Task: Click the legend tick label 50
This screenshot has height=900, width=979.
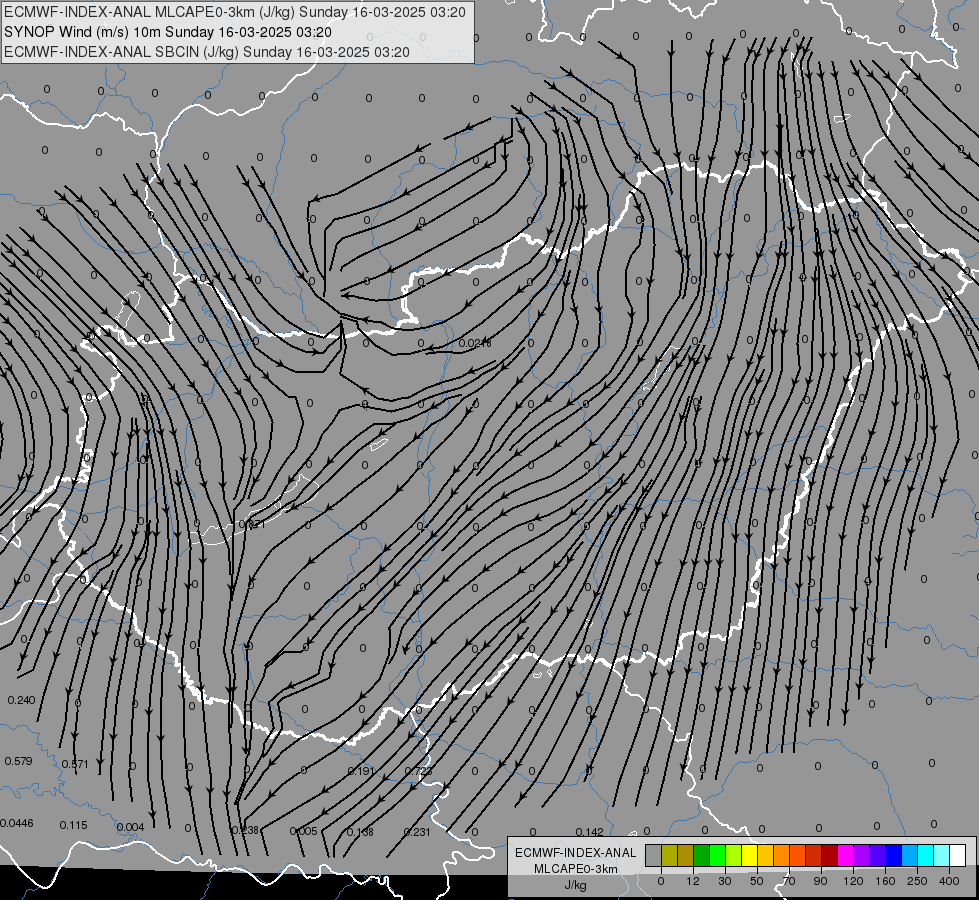Action: coord(757,881)
